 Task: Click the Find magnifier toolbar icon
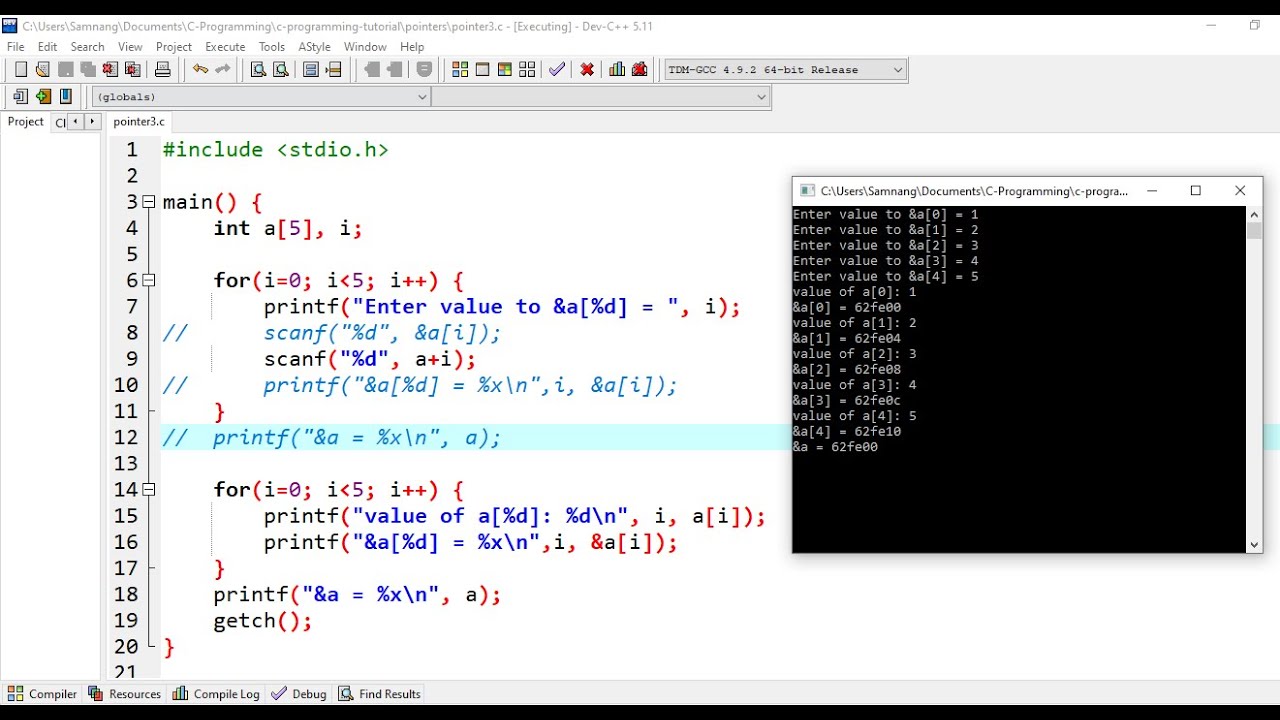coord(258,69)
